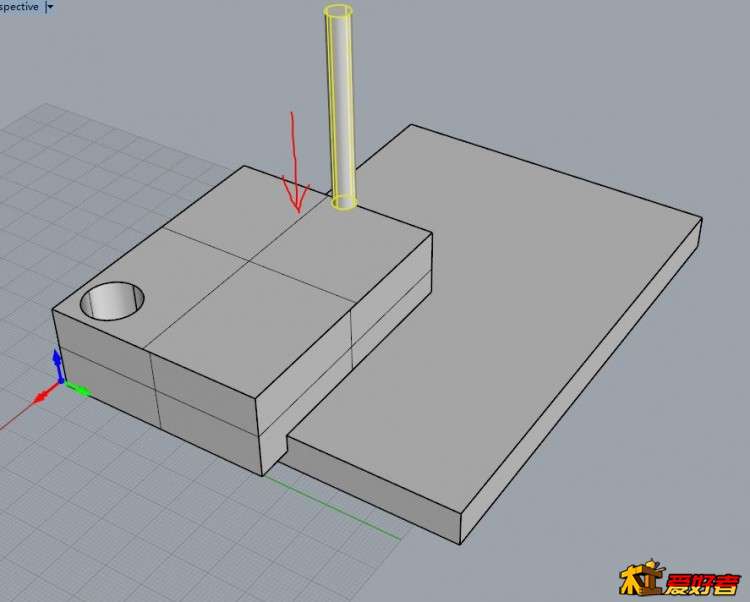The width and height of the screenshot is (750, 602).
Task: Select the yellow highlighted cylinder object
Action: [341, 108]
